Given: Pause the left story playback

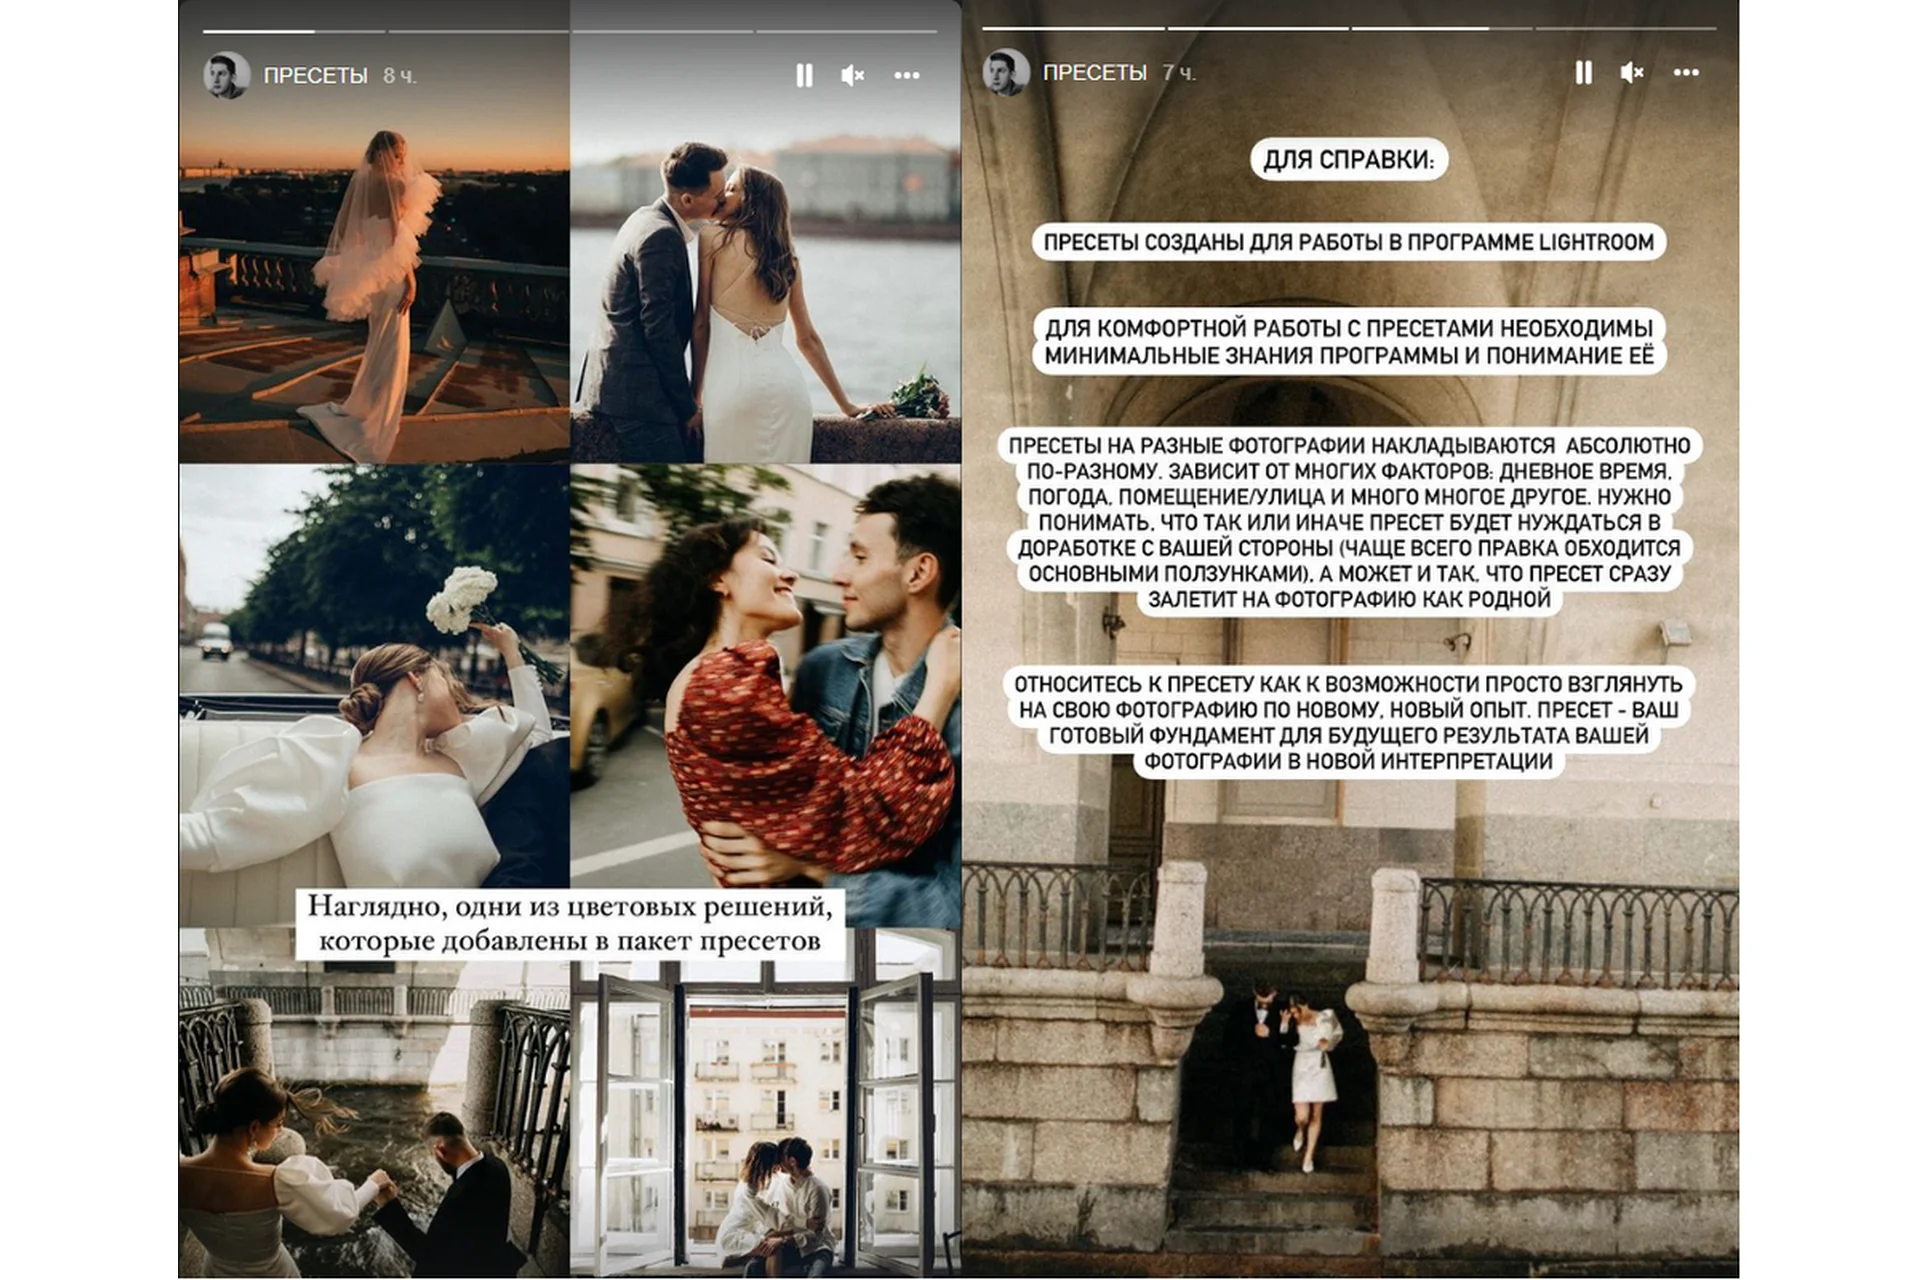Looking at the screenshot, I should (804, 75).
